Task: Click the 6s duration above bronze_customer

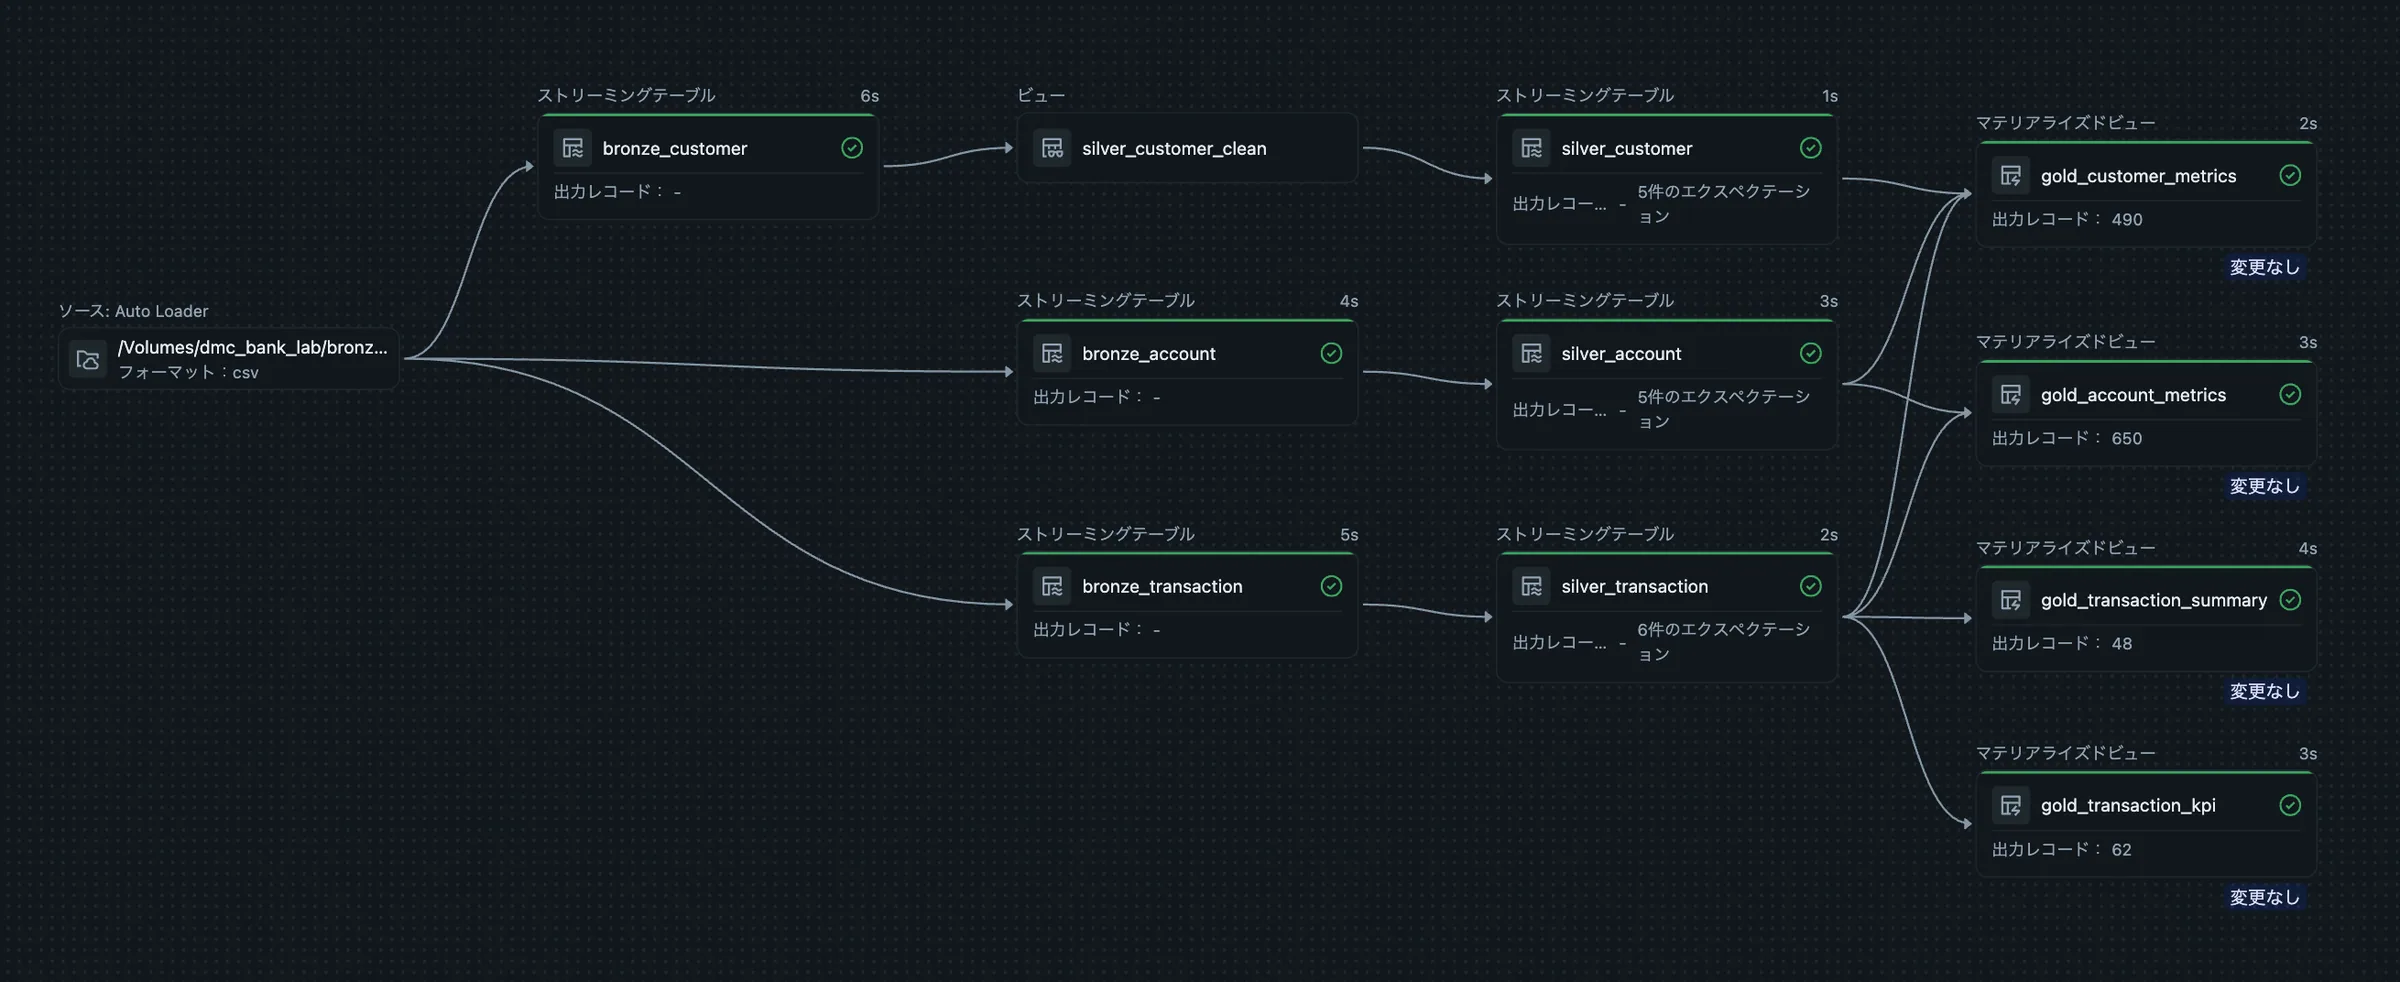Action: tap(869, 96)
